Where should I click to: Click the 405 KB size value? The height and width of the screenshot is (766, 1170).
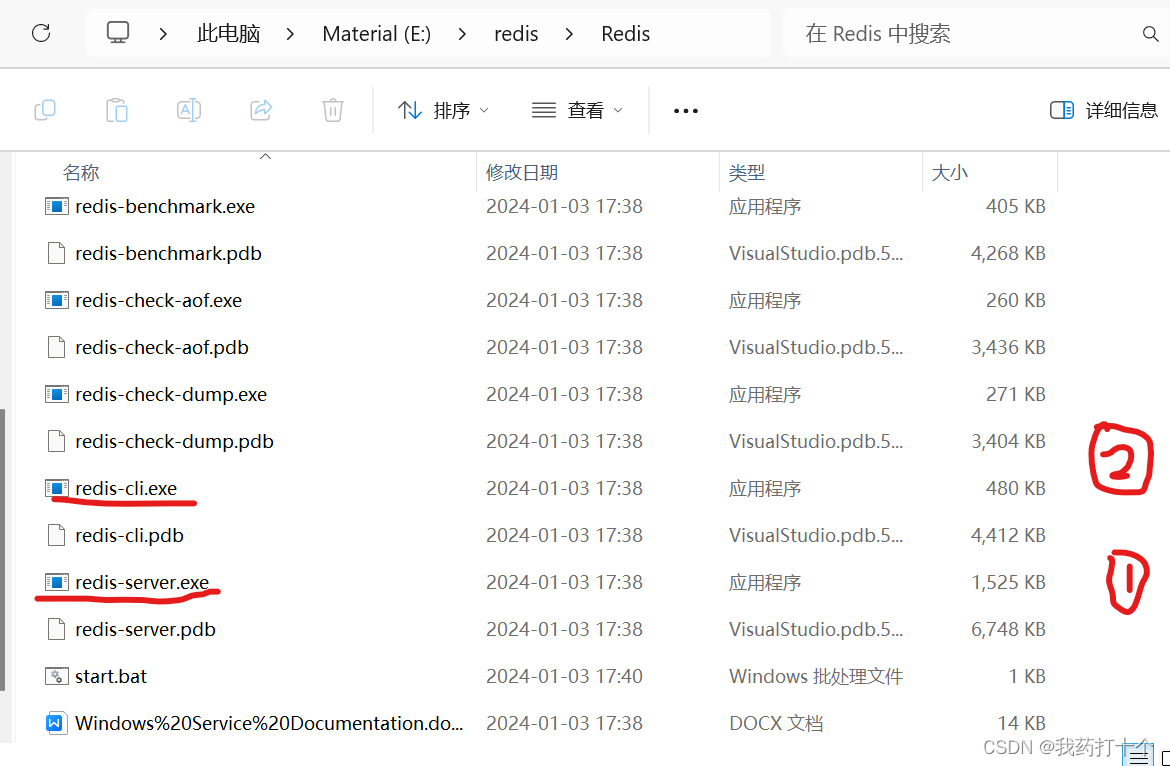pyautogui.click(x=1016, y=207)
